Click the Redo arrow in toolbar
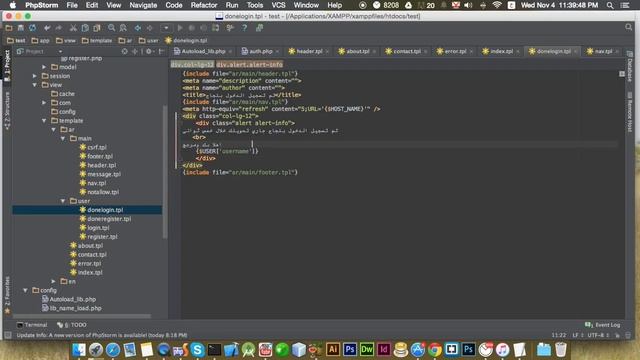 click(58, 28)
